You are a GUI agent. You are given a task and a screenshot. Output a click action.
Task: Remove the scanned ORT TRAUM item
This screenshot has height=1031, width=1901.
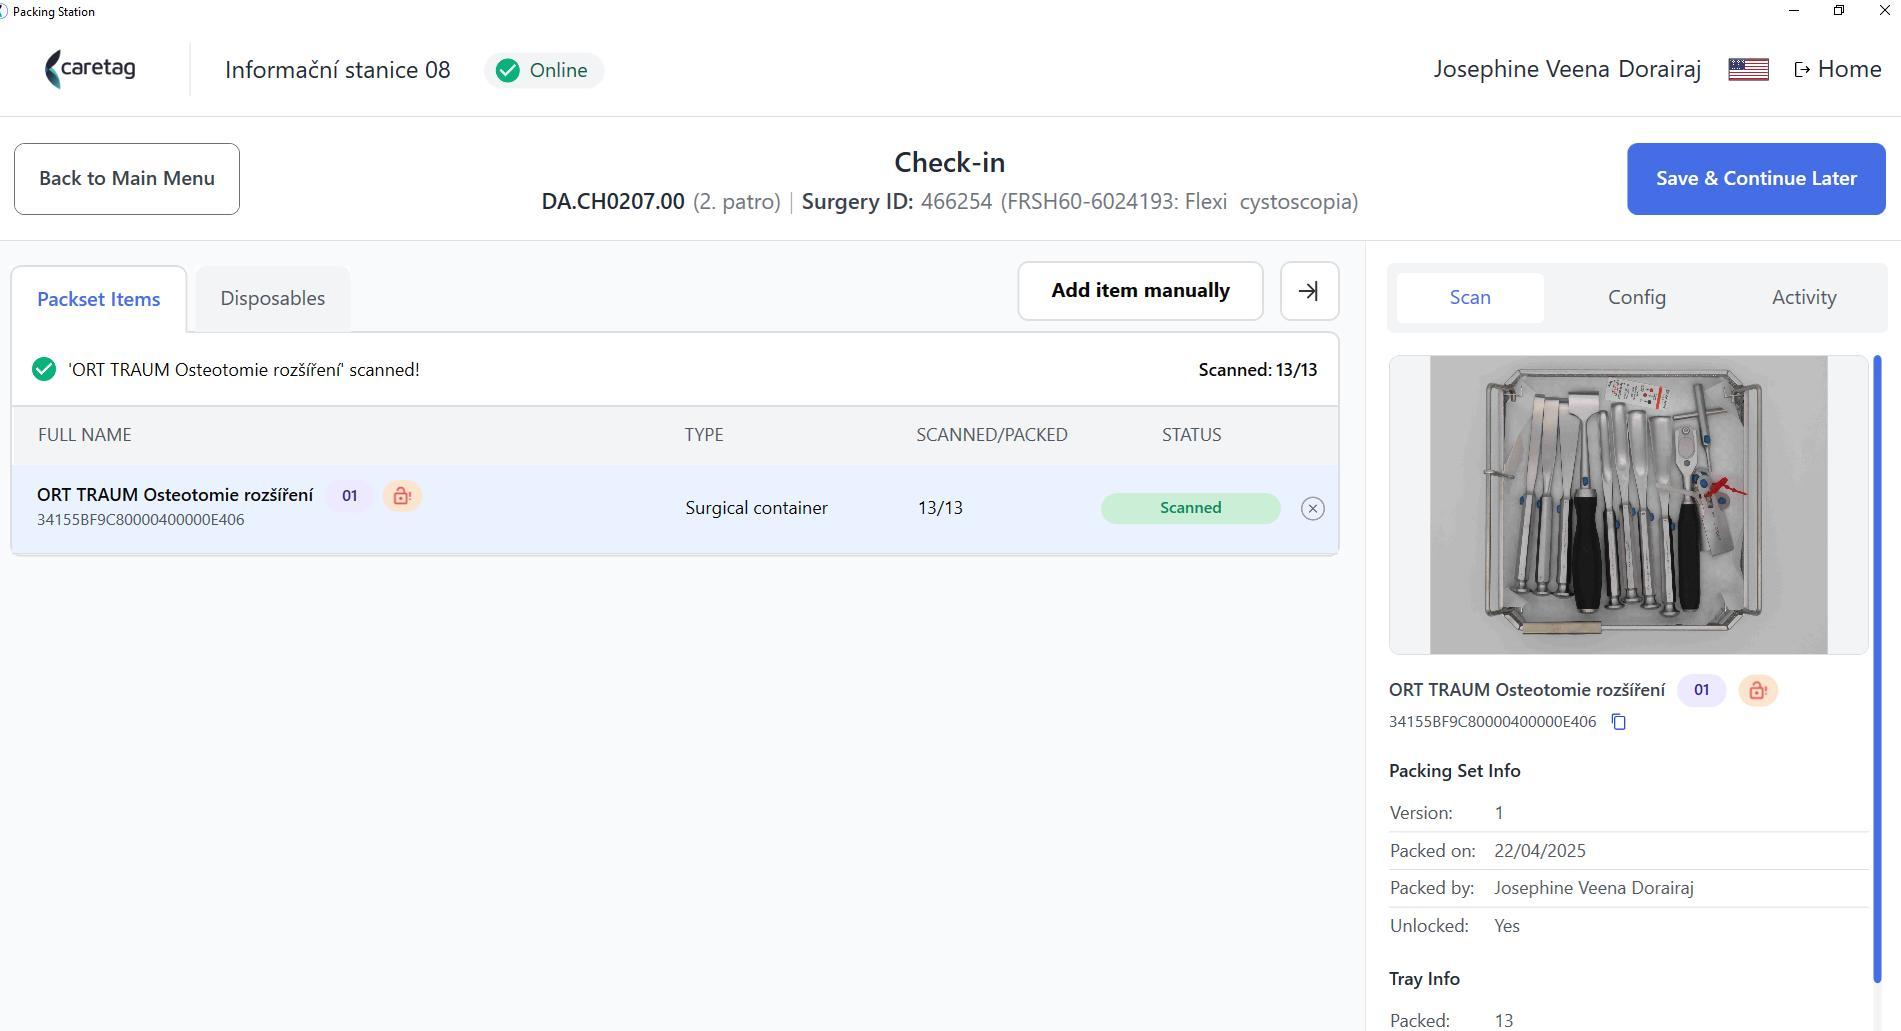1312,509
